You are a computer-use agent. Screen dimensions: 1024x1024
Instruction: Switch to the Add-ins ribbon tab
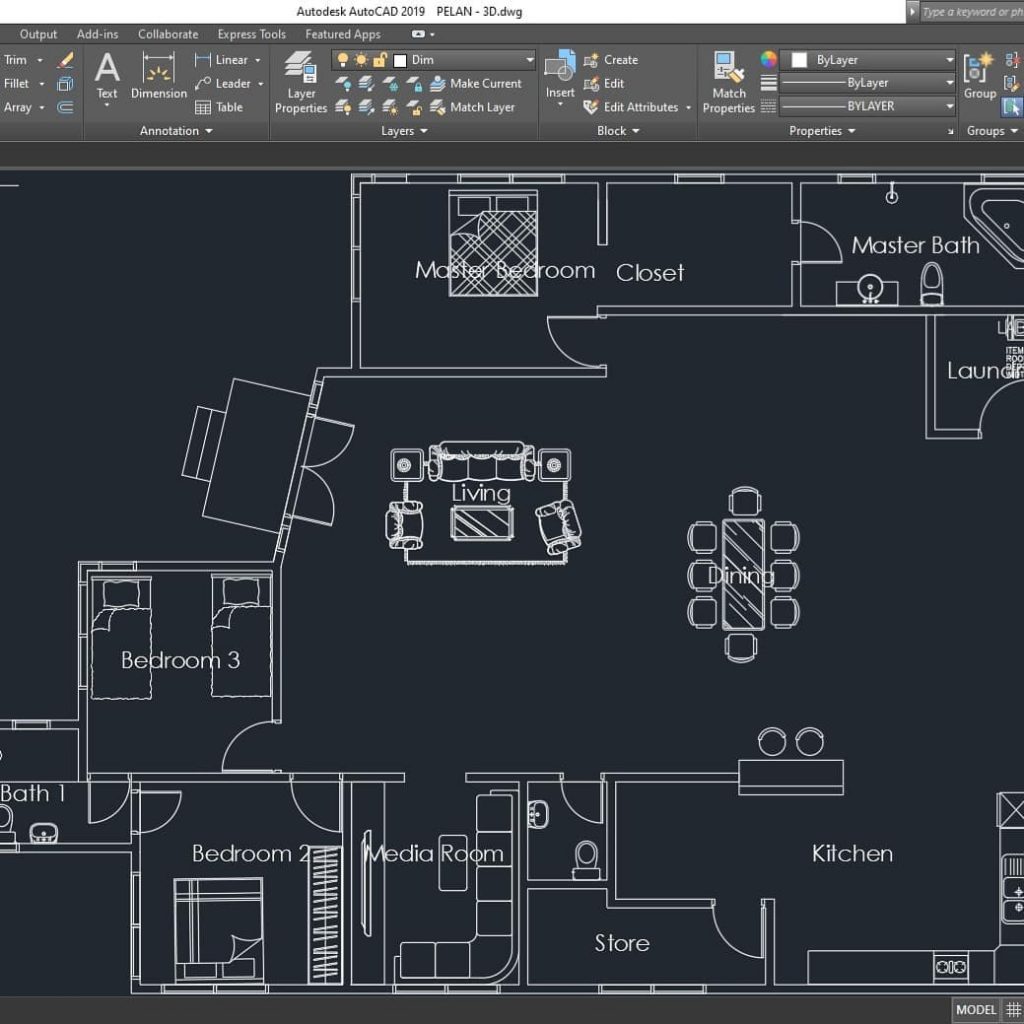tap(97, 34)
